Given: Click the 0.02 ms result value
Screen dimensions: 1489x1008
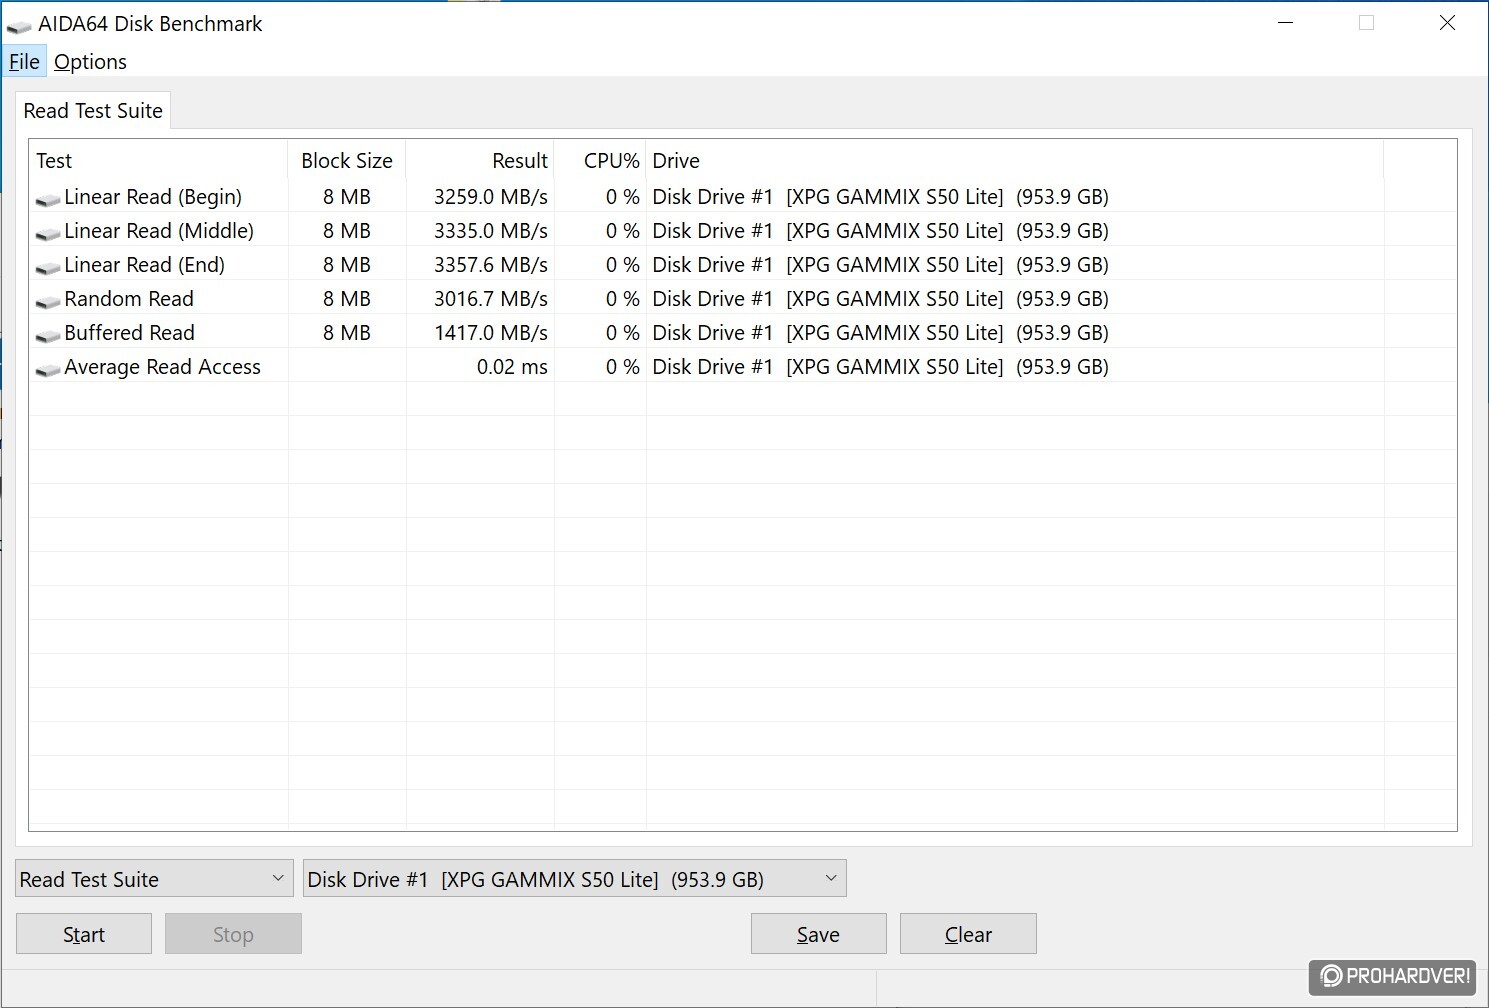Looking at the screenshot, I should 512,367.
